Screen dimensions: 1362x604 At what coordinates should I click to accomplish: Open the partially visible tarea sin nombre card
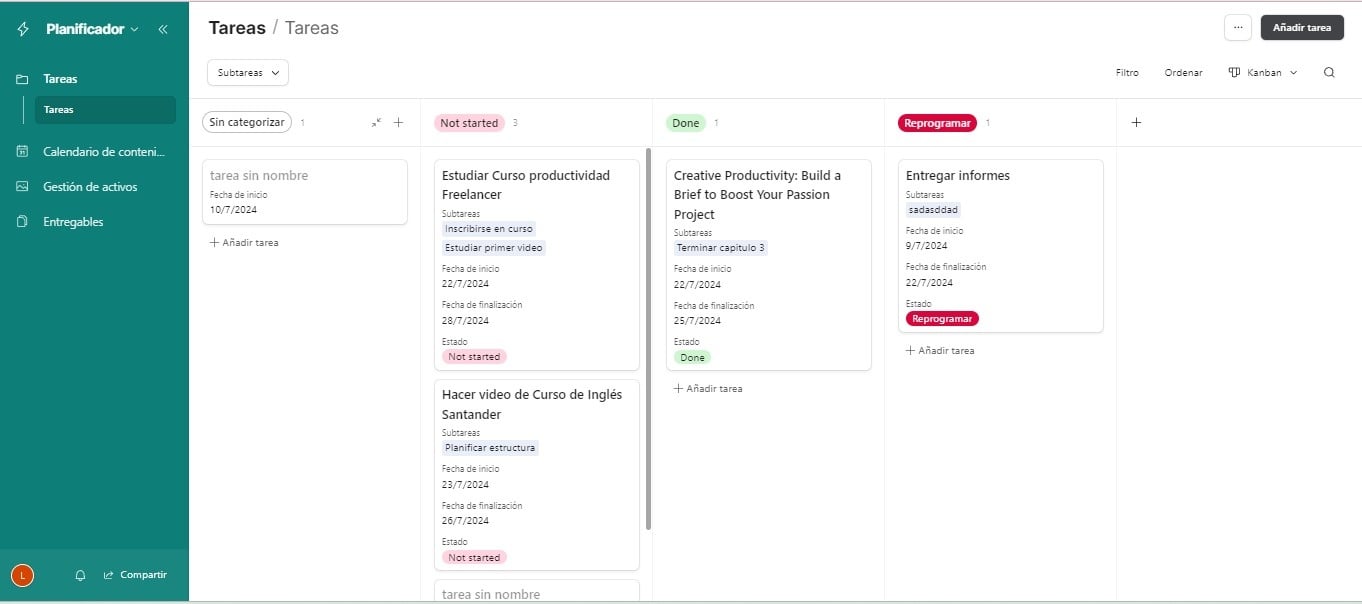537,592
